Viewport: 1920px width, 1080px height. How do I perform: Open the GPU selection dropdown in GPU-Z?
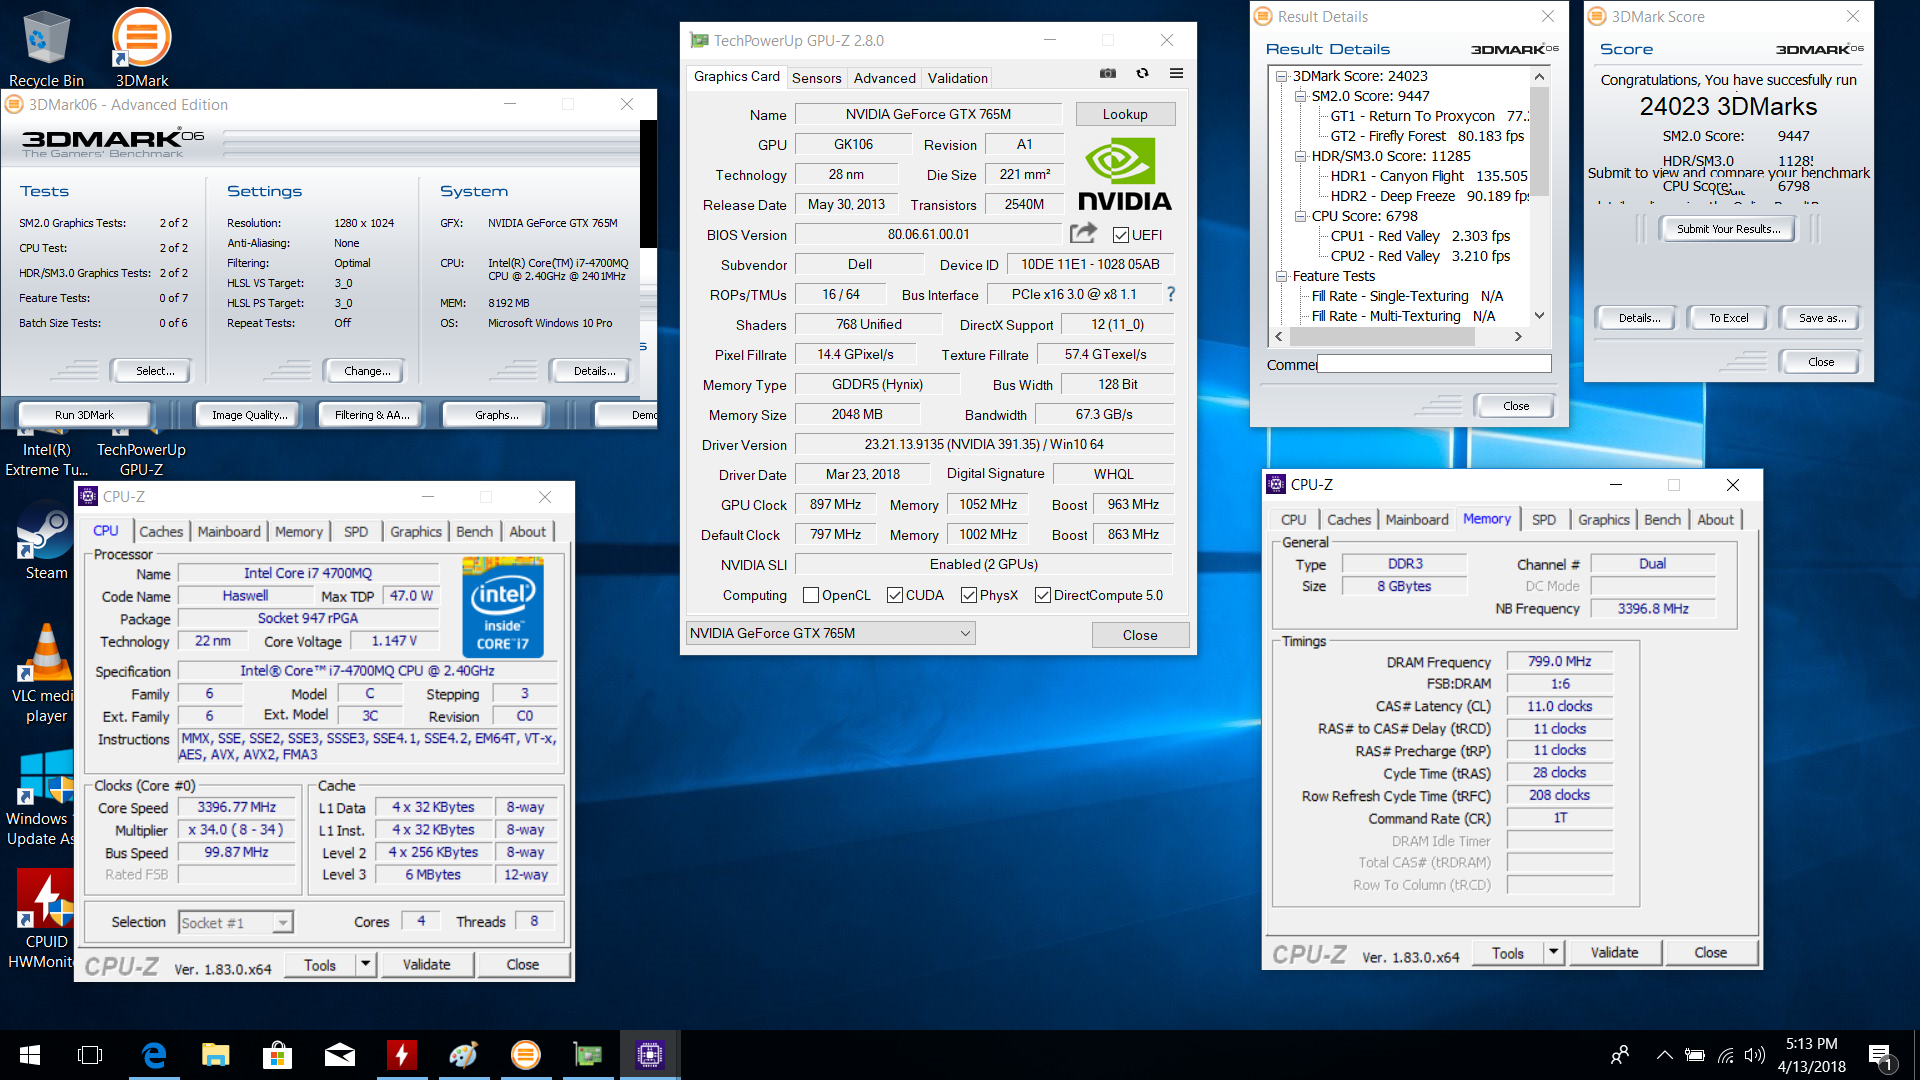tap(830, 633)
